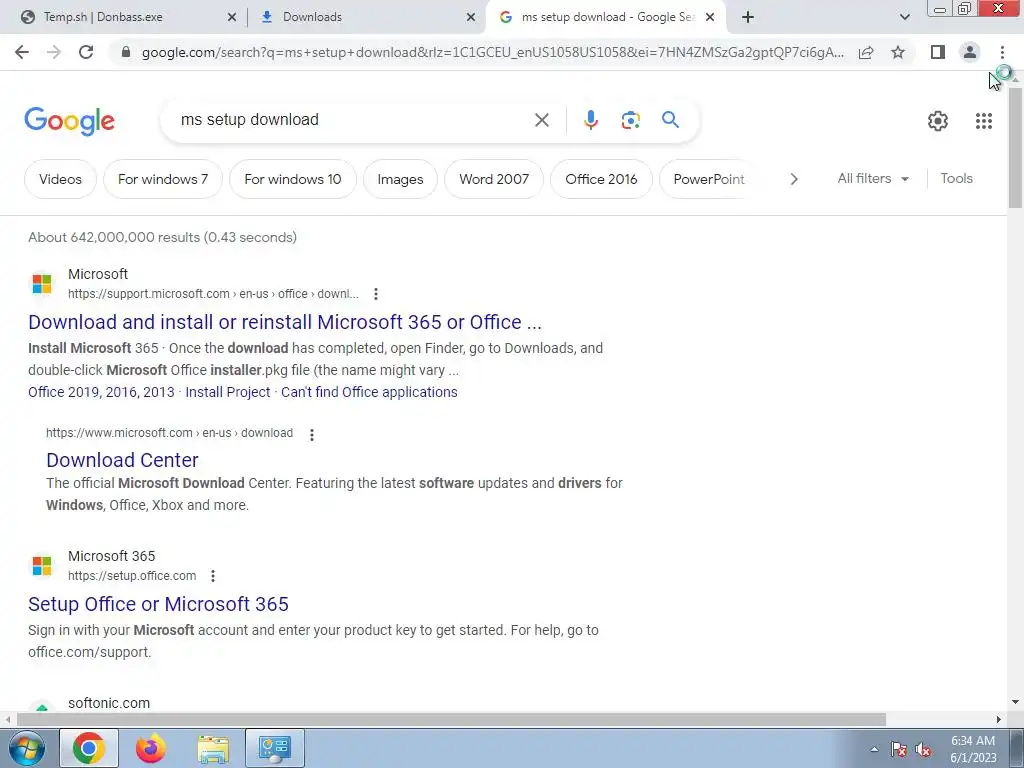
Task: Click the Microsoft favicon of first result
Action: click(42, 284)
